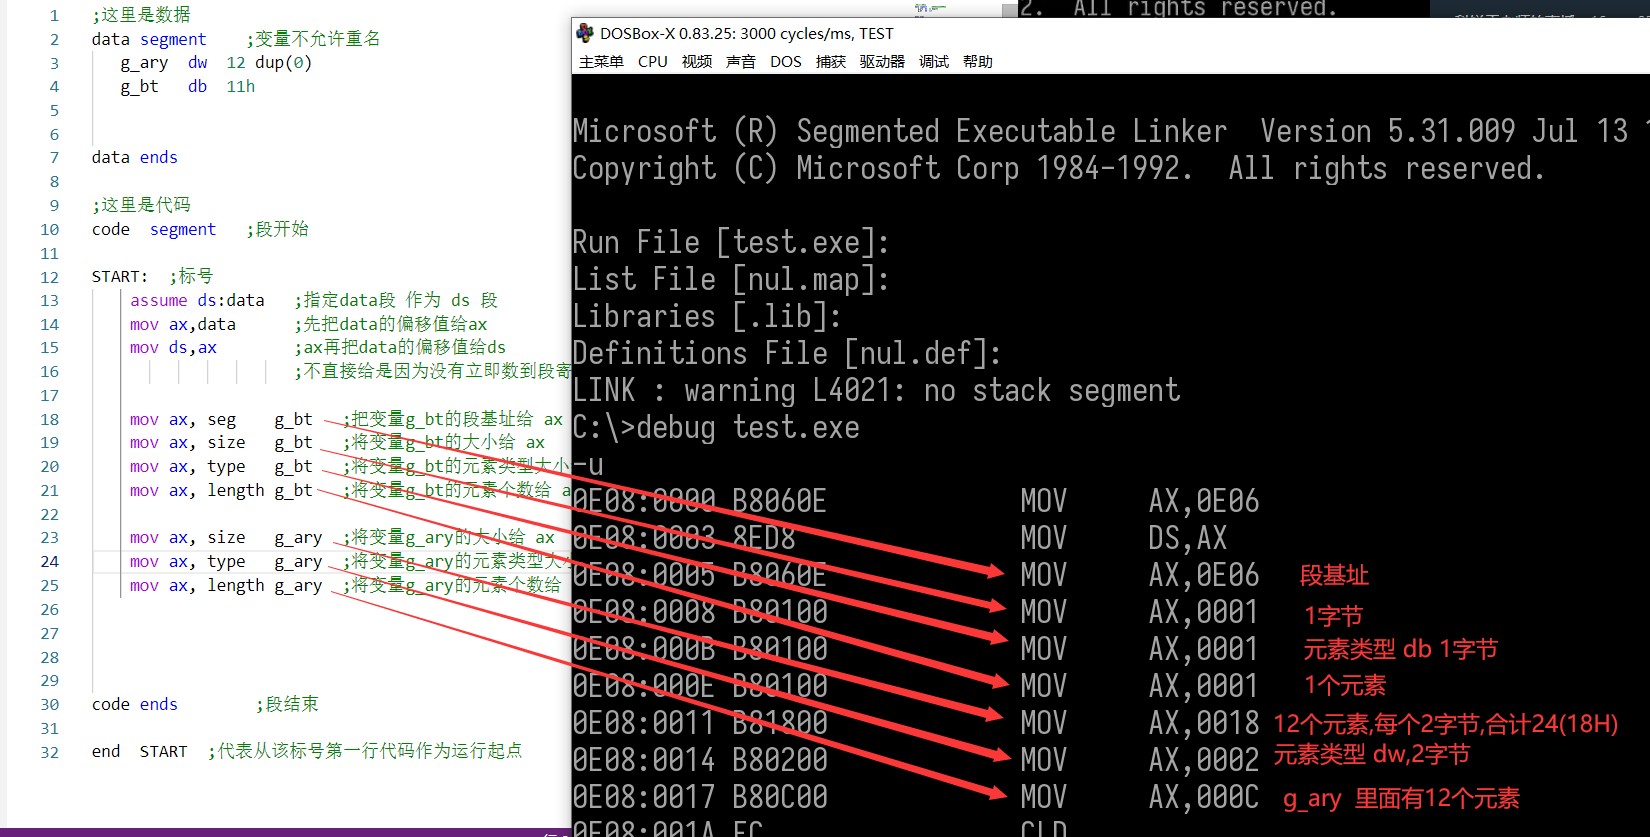1650x837 pixels.
Task: Open the 帮助 menu in DOSBox-X
Action: click(978, 62)
